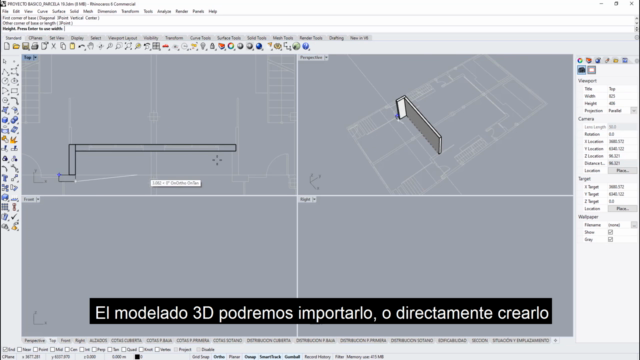Open the Front viewport title dropdown arrow
The image size is (640, 360).
[38, 200]
